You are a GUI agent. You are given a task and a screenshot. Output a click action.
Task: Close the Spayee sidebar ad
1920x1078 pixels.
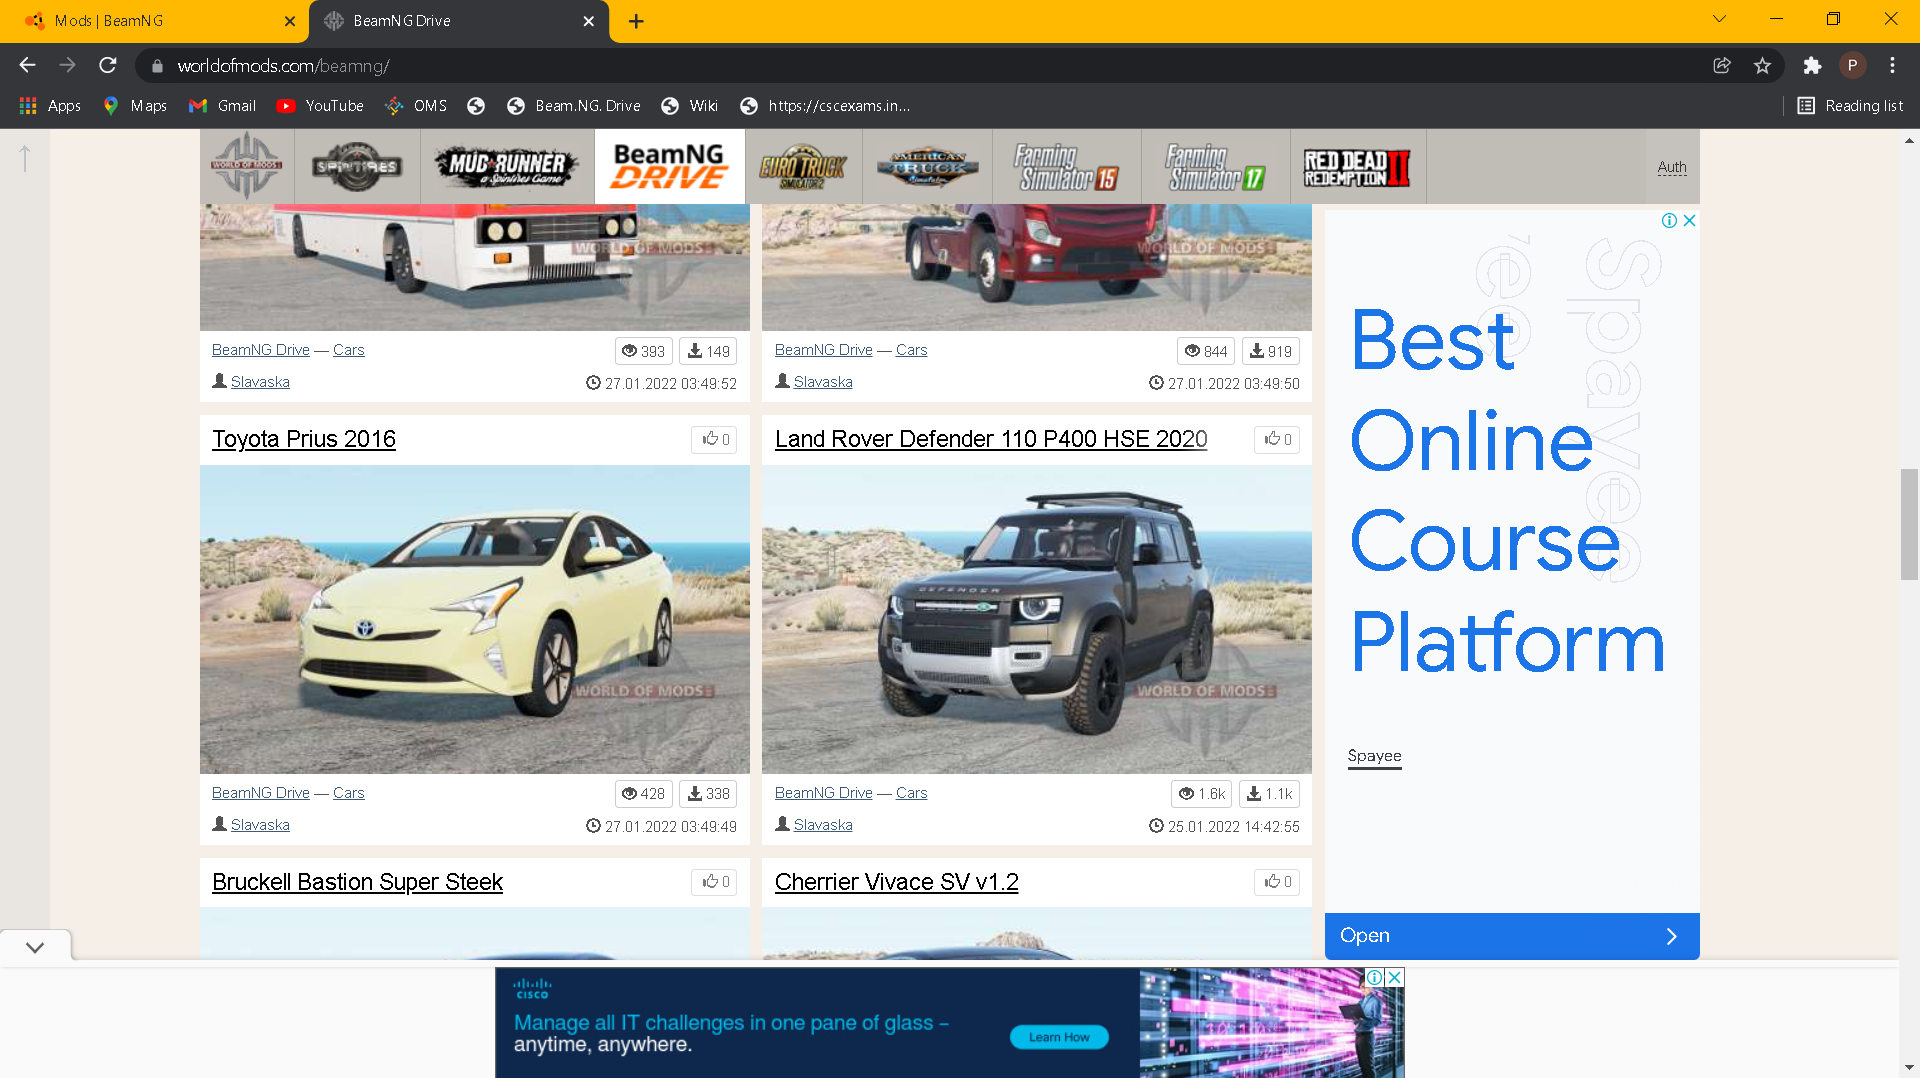tap(1689, 220)
